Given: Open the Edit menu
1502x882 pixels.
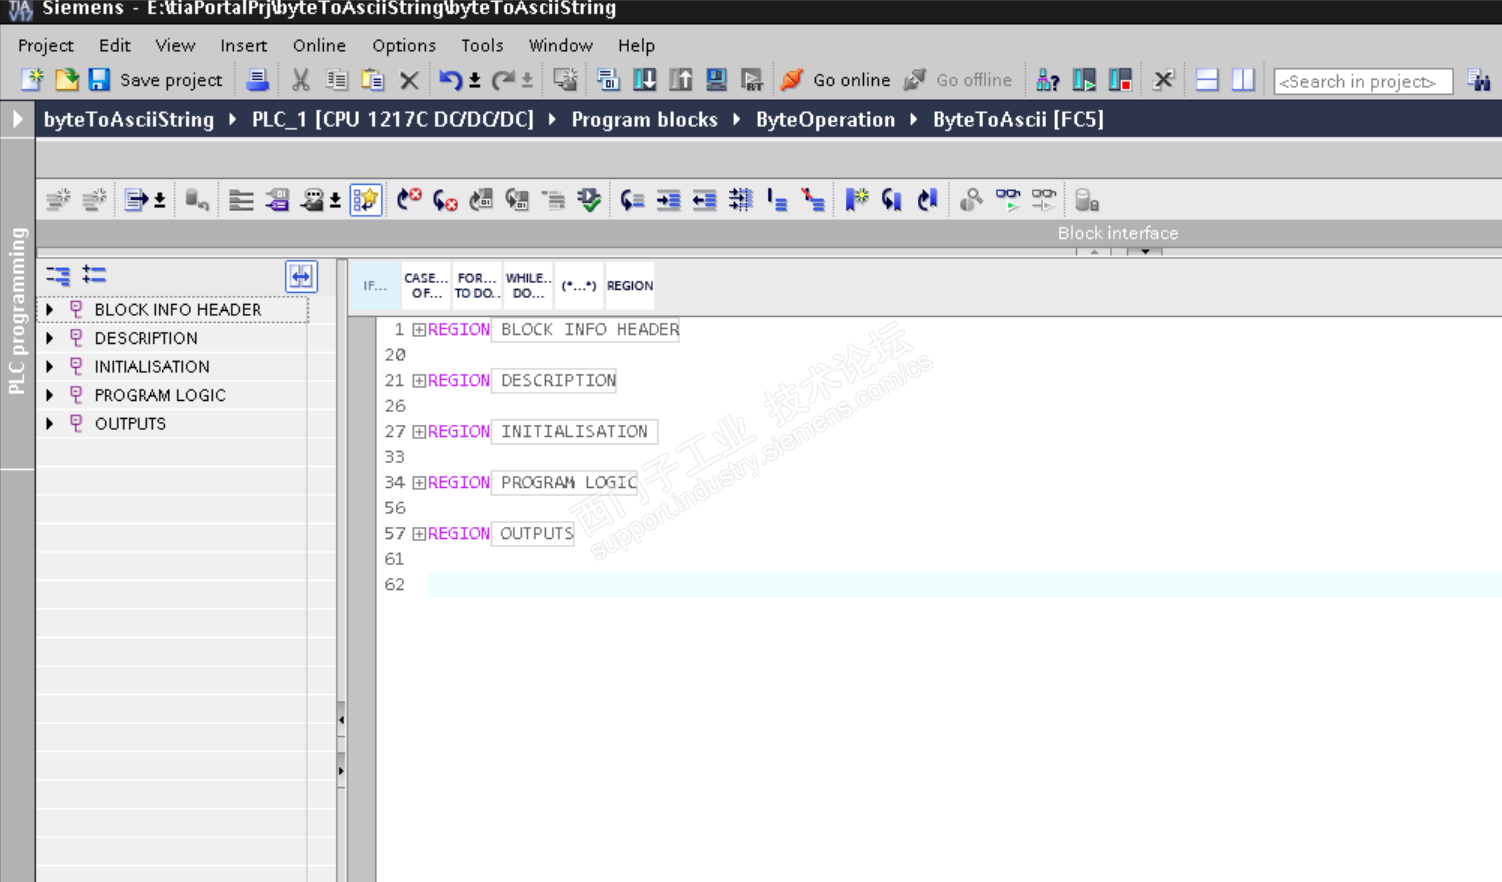Looking at the screenshot, I should (x=114, y=46).
